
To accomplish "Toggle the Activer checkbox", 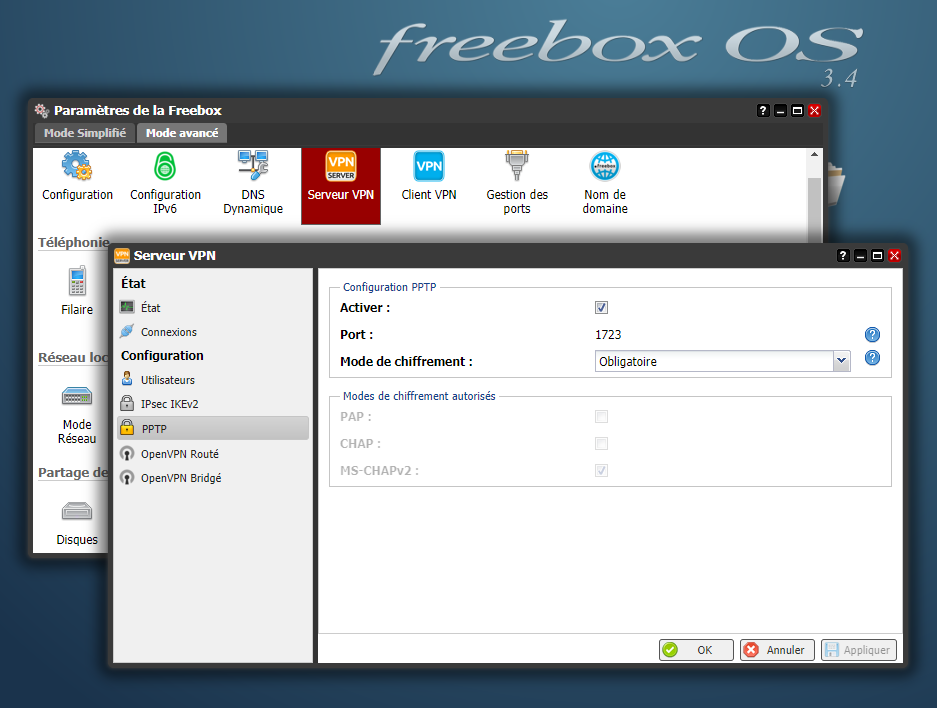I will point(601,308).
